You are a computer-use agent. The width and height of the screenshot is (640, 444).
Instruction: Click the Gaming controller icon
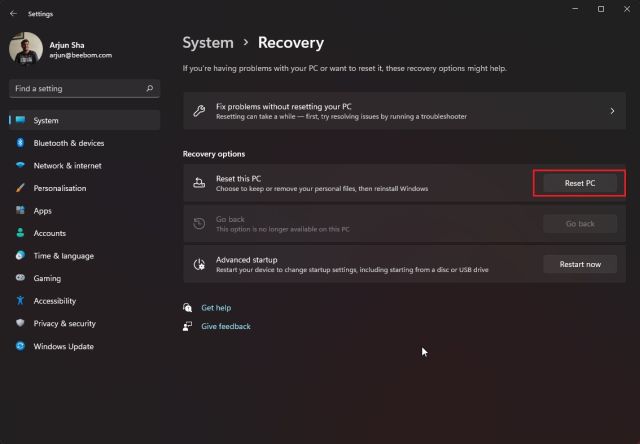(20, 278)
